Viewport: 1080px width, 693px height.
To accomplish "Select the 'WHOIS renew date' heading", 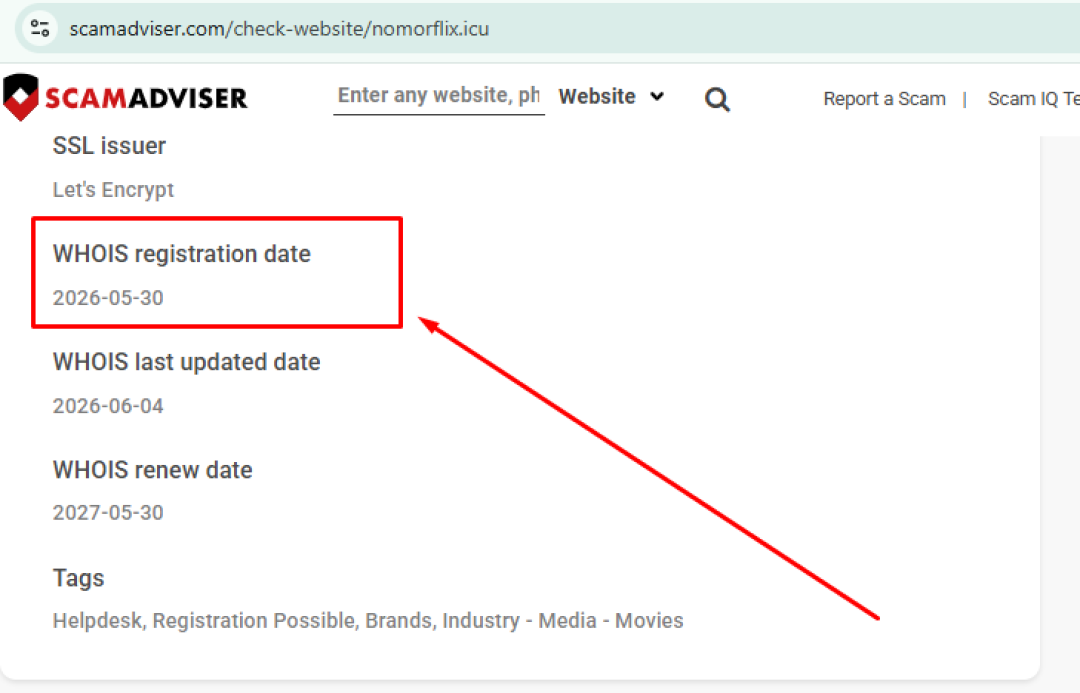I will [153, 470].
